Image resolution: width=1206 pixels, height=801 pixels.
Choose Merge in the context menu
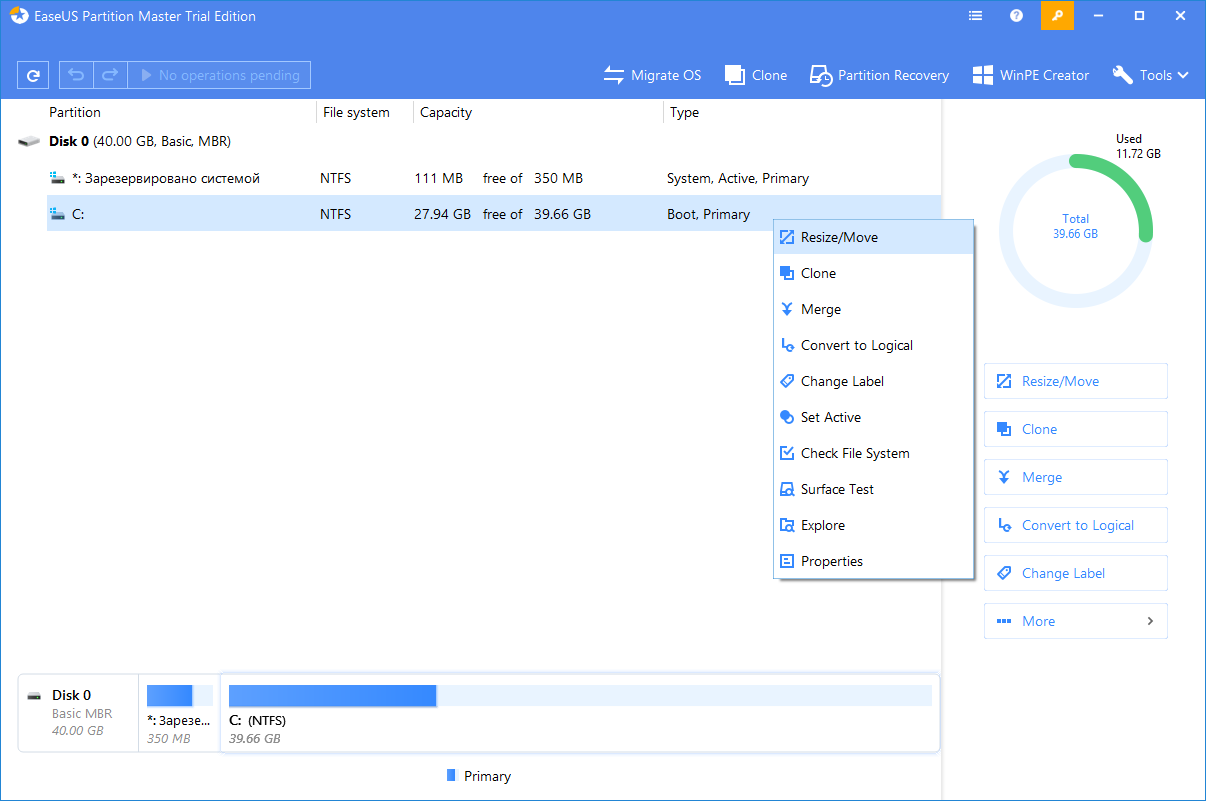pos(874,309)
